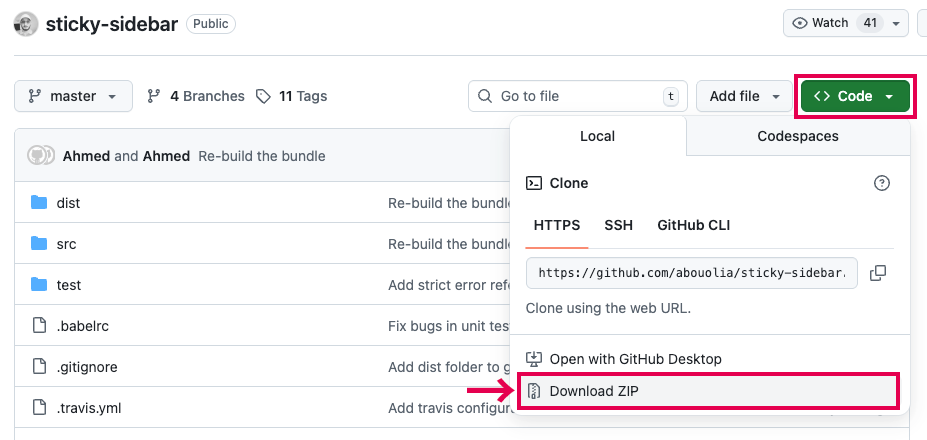Click the Go to file search field

pyautogui.click(x=577, y=96)
